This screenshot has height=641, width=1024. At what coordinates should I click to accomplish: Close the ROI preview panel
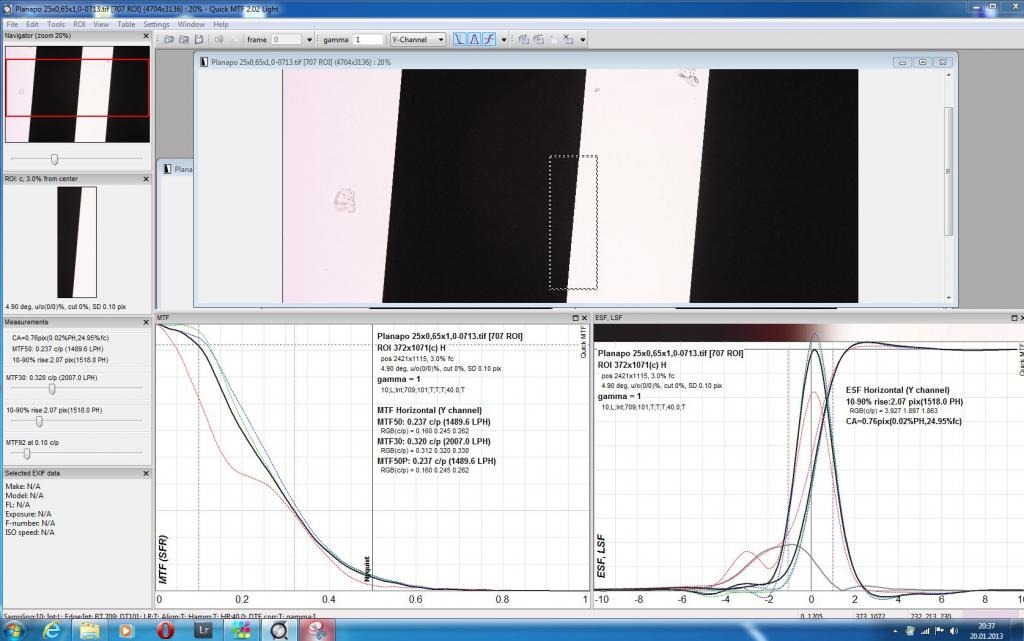146,179
